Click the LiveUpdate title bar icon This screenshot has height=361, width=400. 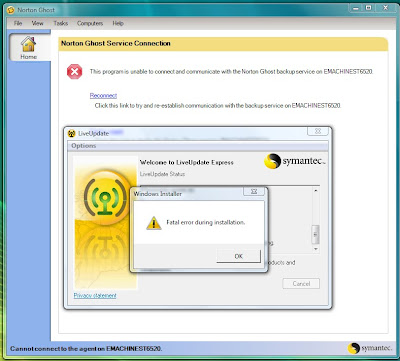coord(71,134)
